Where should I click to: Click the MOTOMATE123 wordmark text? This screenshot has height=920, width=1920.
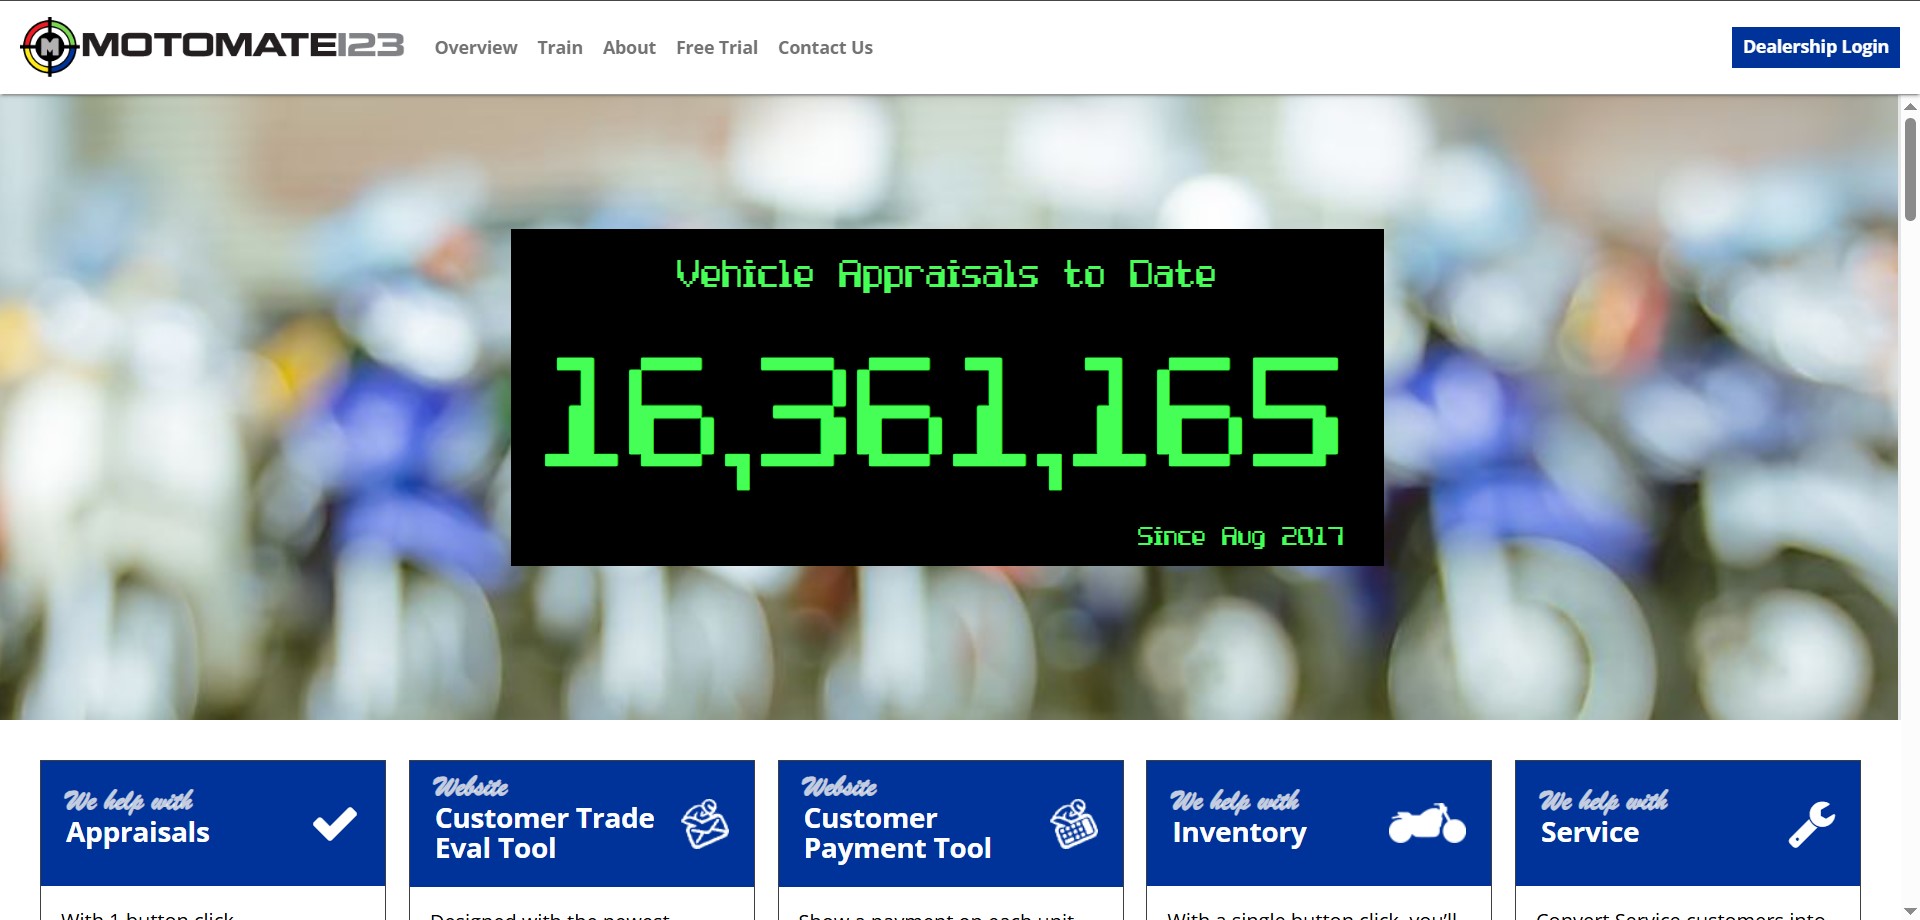point(243,46)
